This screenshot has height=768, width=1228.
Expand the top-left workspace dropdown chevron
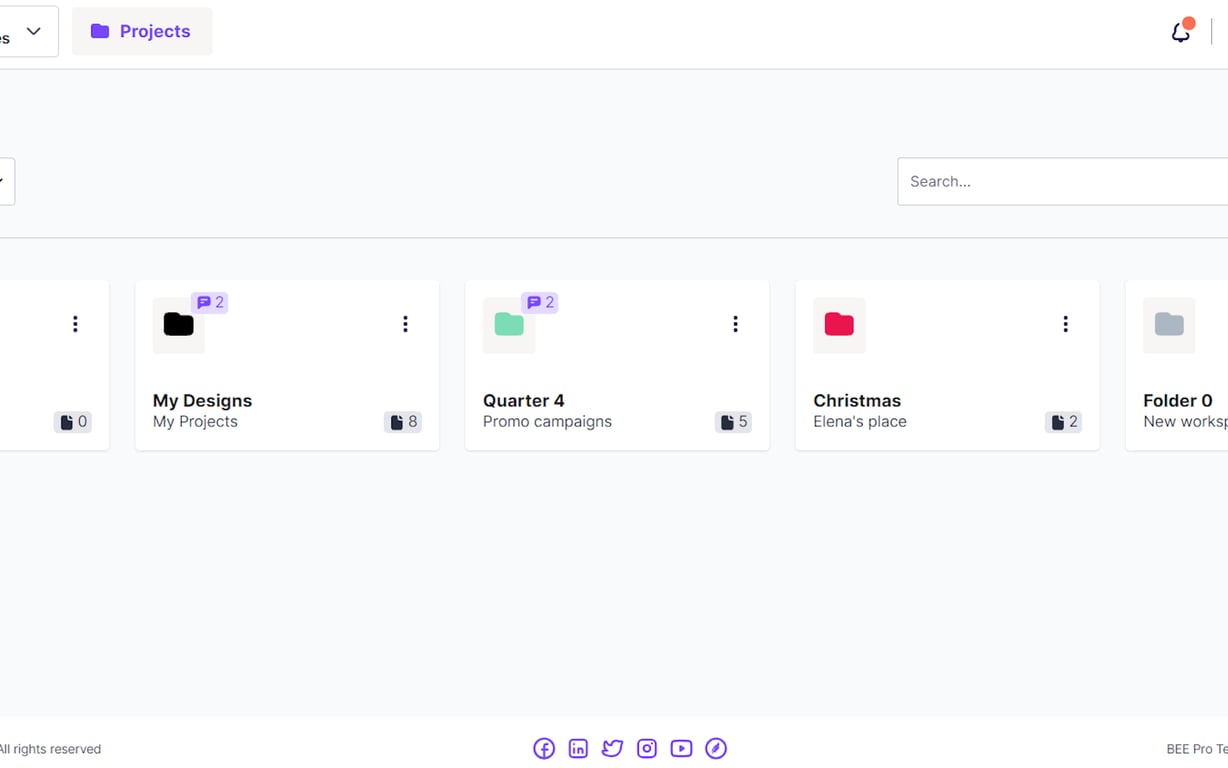(x=33, y=31)
